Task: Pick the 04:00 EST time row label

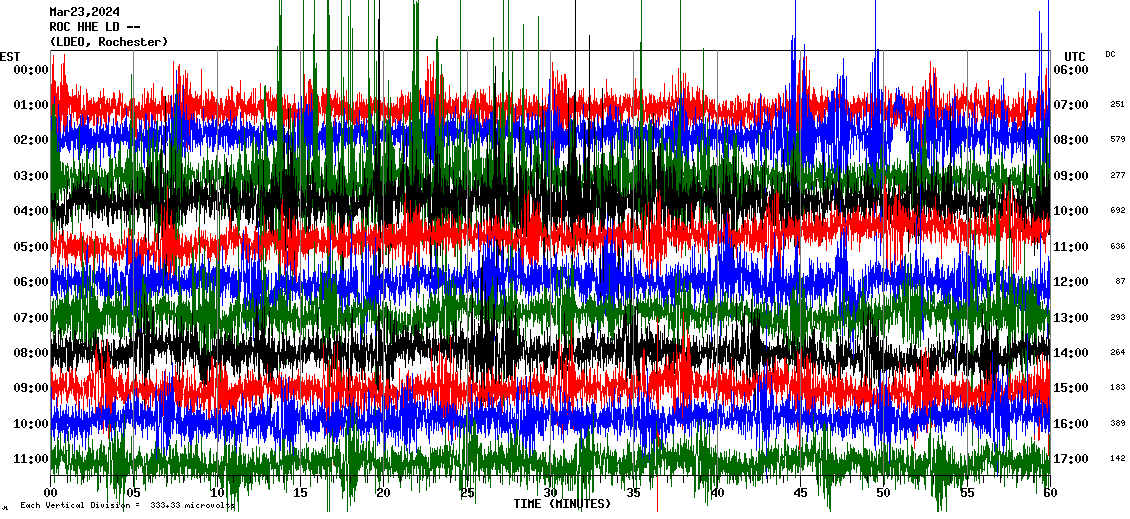Action: [x=31, y=211]
